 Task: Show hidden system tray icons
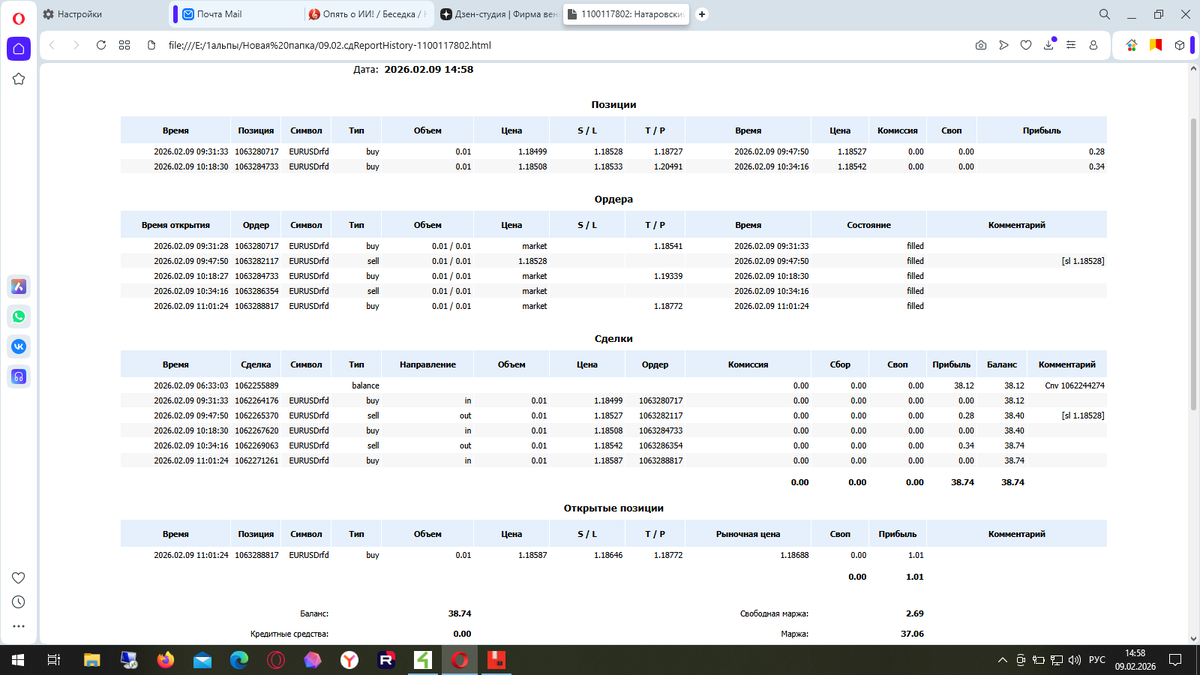[x=1003, y=659]
